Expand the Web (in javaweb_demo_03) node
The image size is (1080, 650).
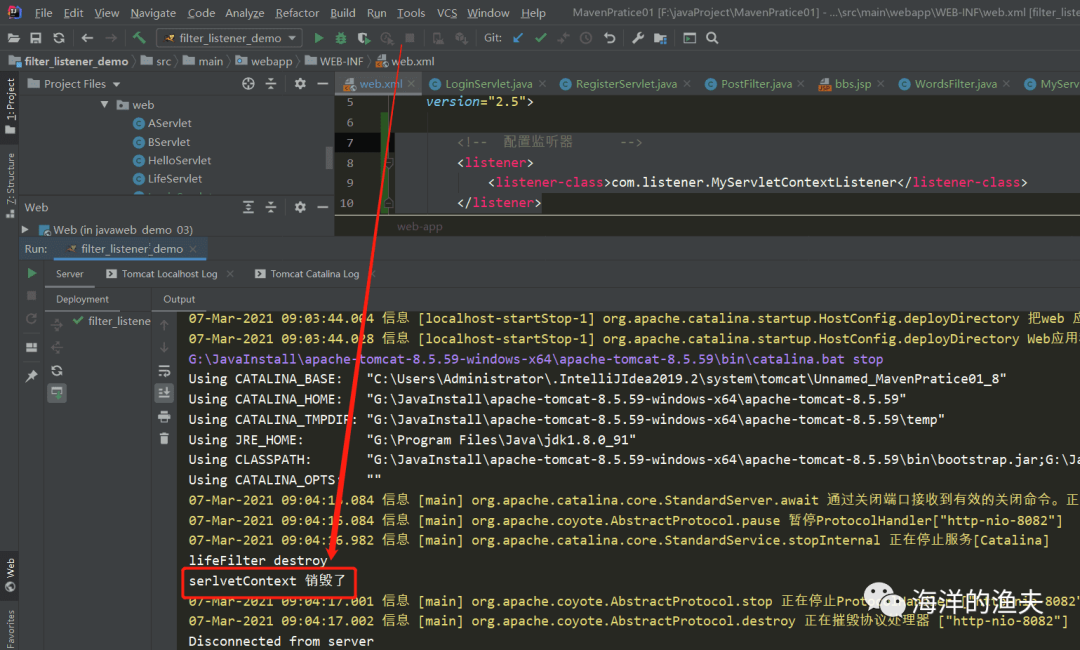tap(25, 230)
